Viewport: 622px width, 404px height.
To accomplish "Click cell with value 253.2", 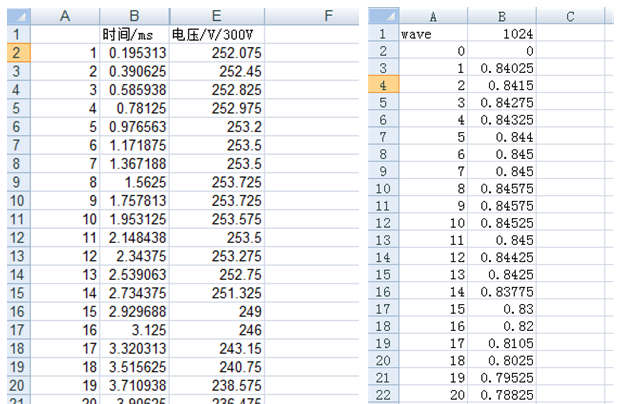I will (x=217, y=127).
